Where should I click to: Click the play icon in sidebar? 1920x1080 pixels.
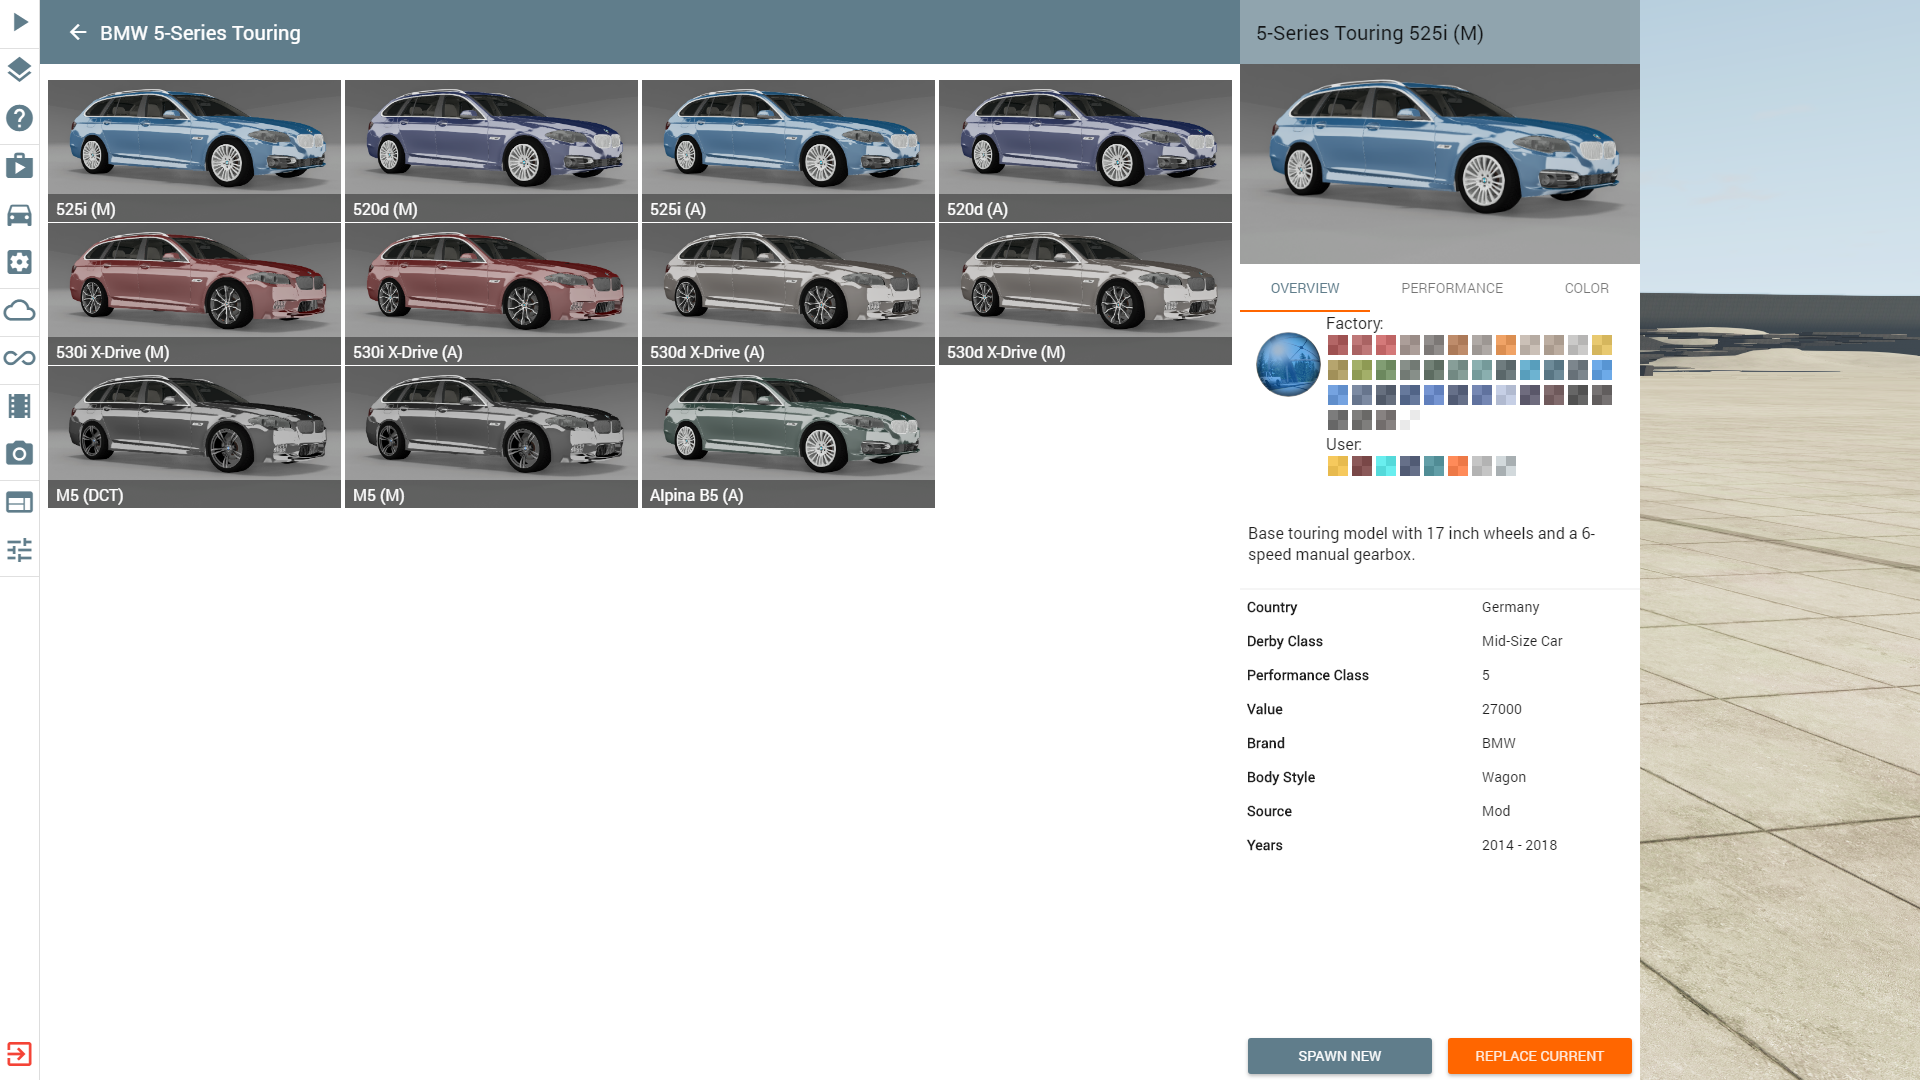[x=20, y=22]
